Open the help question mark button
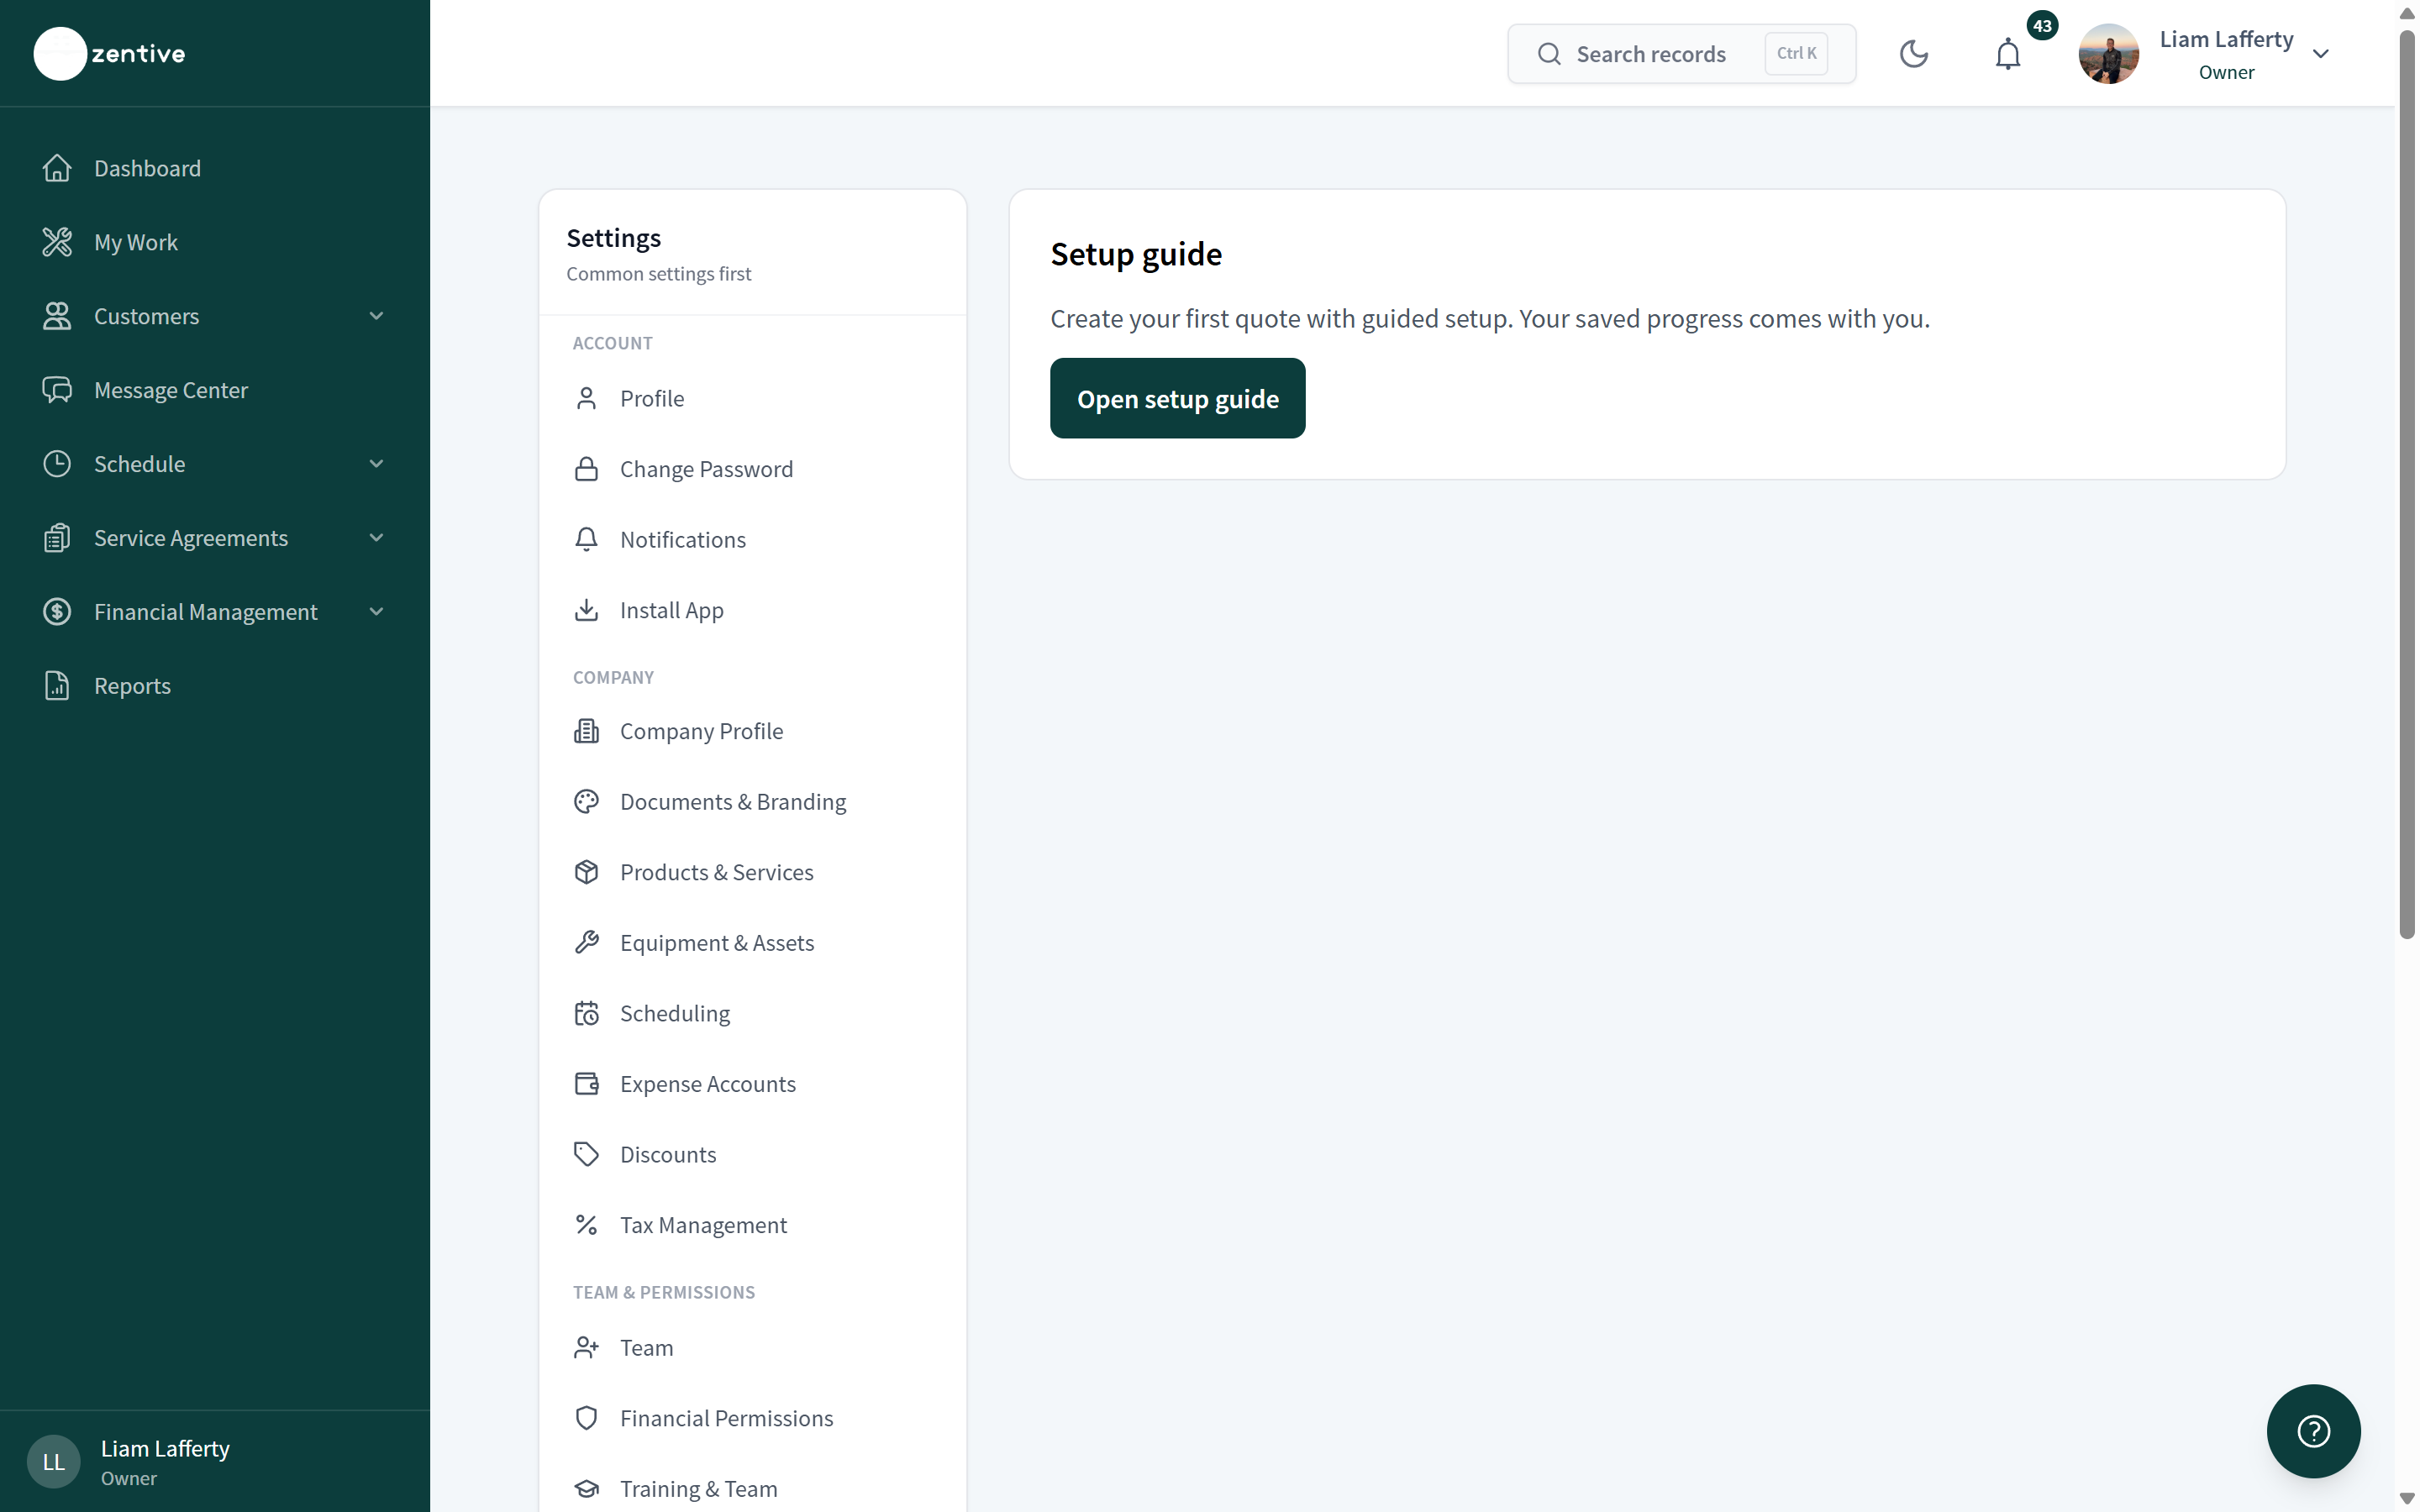The image size is (2420, 1512). coord(2313,1431)
